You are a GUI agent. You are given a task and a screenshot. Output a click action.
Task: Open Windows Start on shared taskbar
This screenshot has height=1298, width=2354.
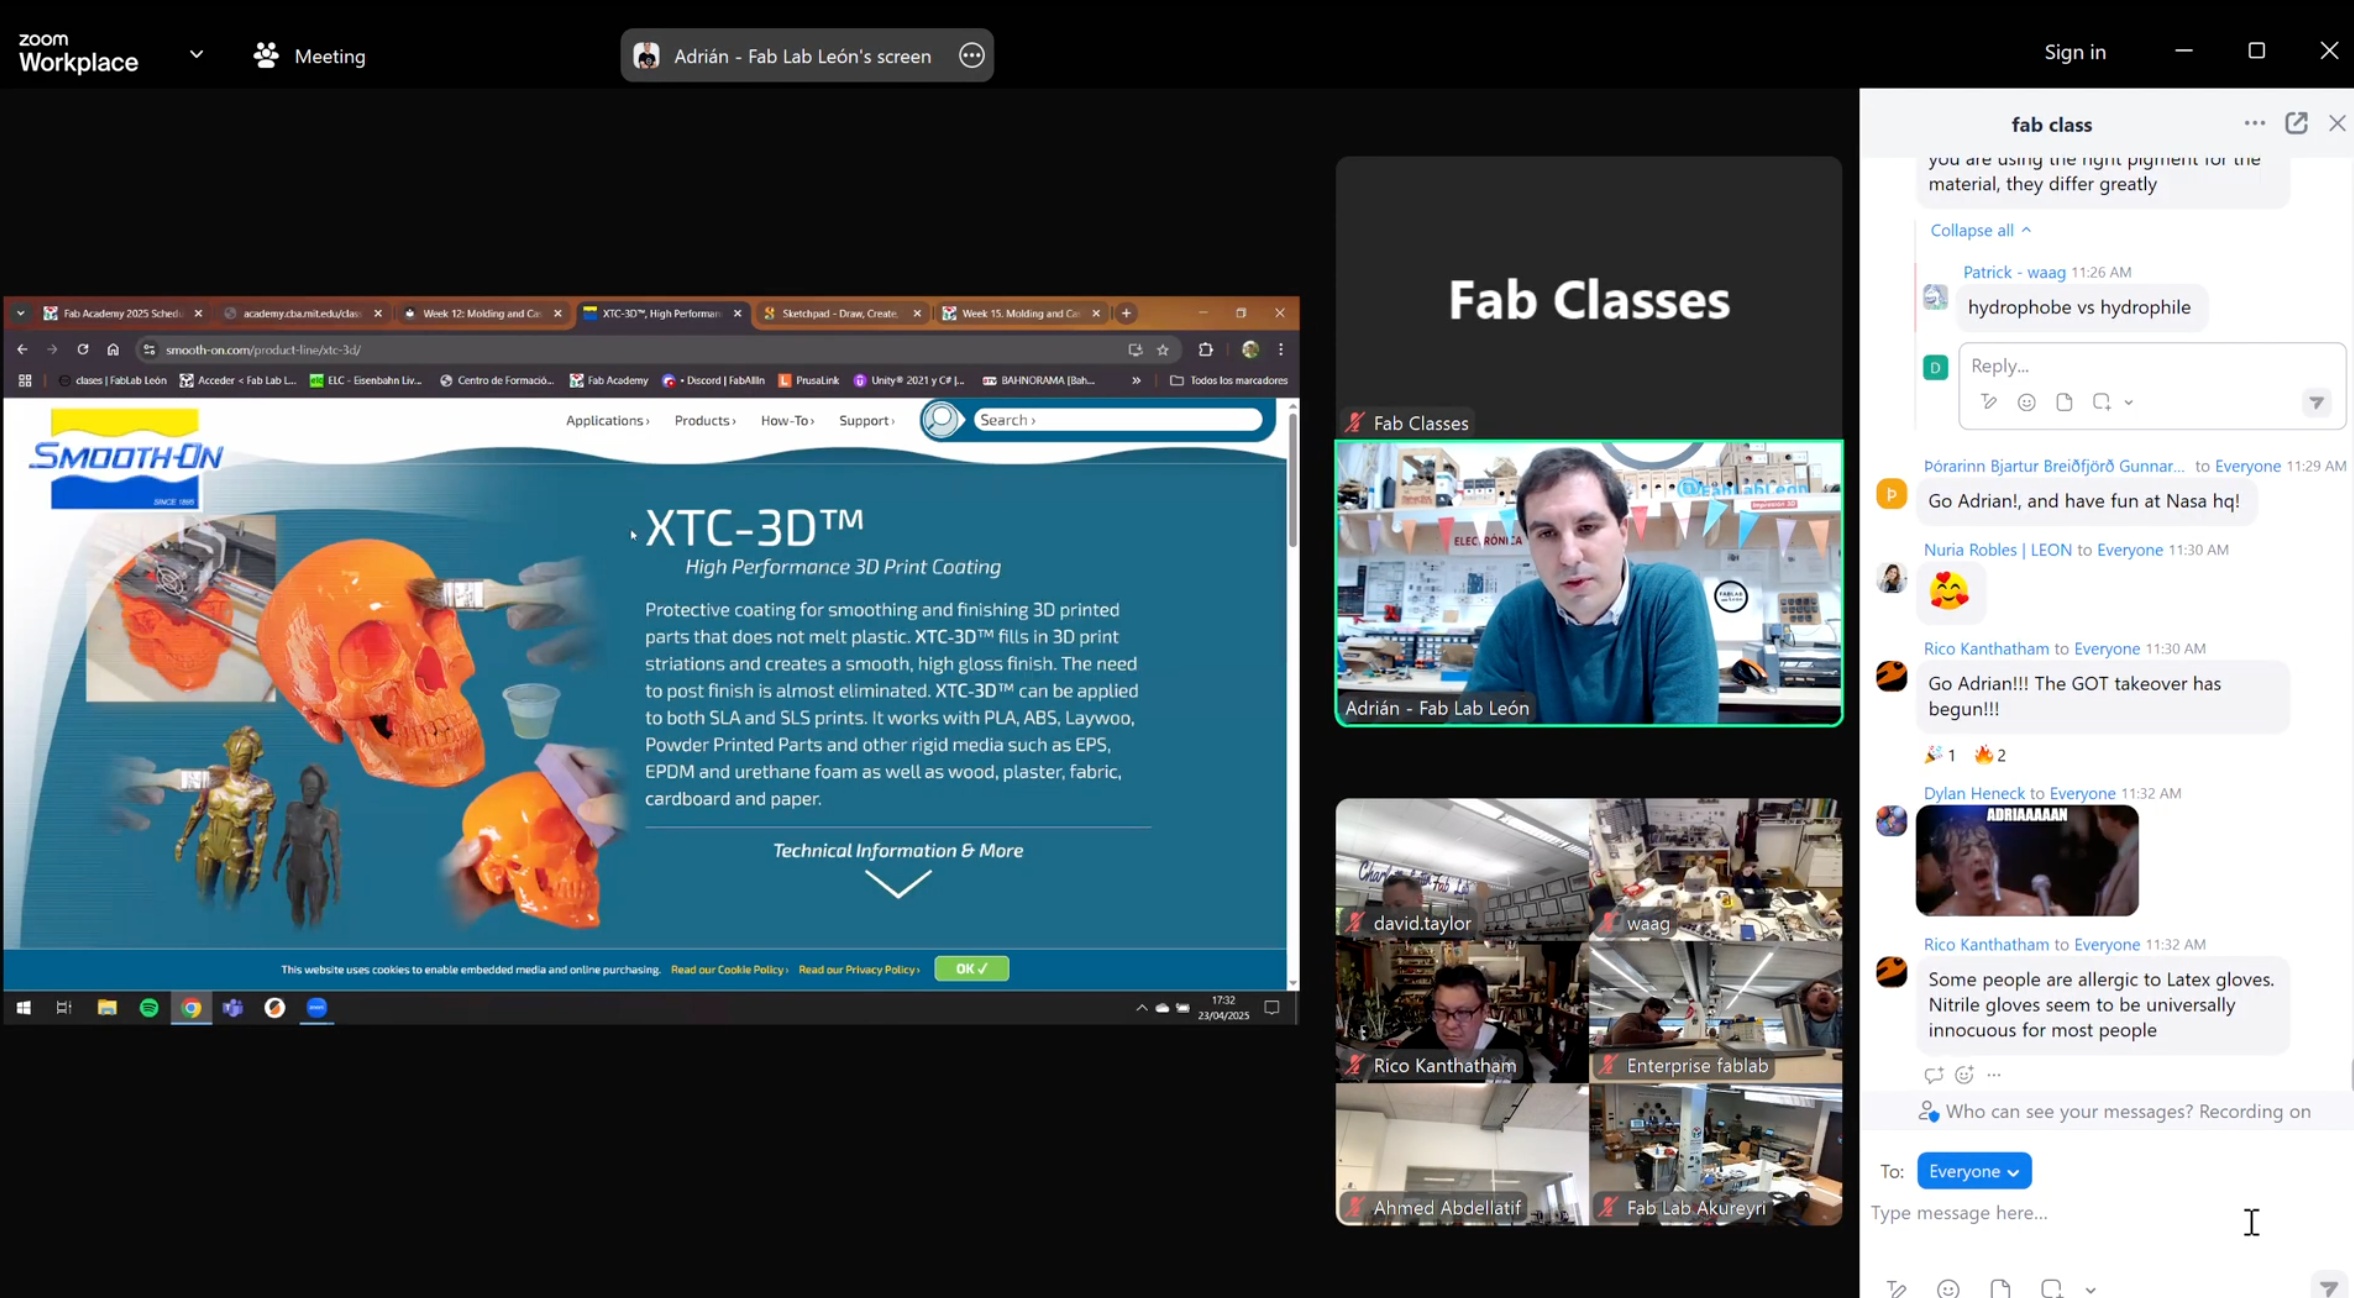(23, 1008)
